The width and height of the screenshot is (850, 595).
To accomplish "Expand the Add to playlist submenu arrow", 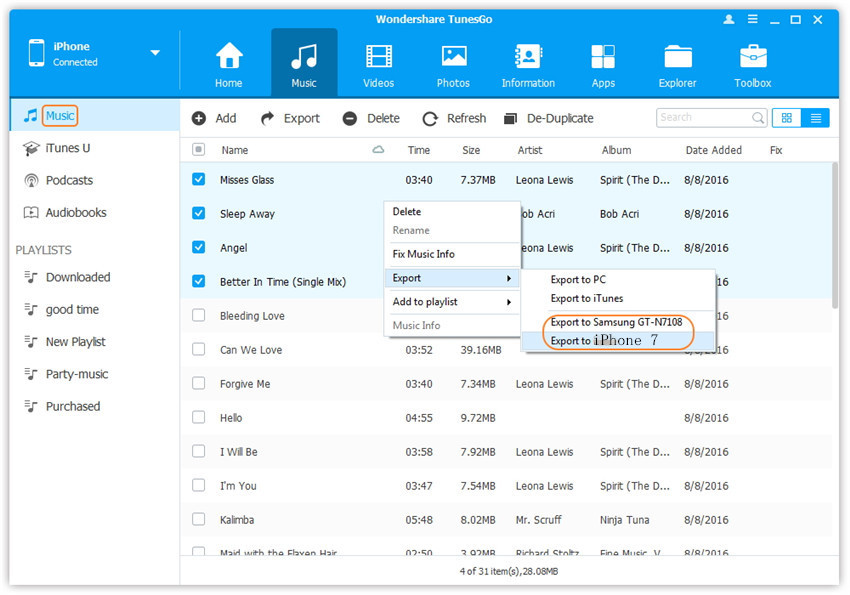I will coord(508,302).
